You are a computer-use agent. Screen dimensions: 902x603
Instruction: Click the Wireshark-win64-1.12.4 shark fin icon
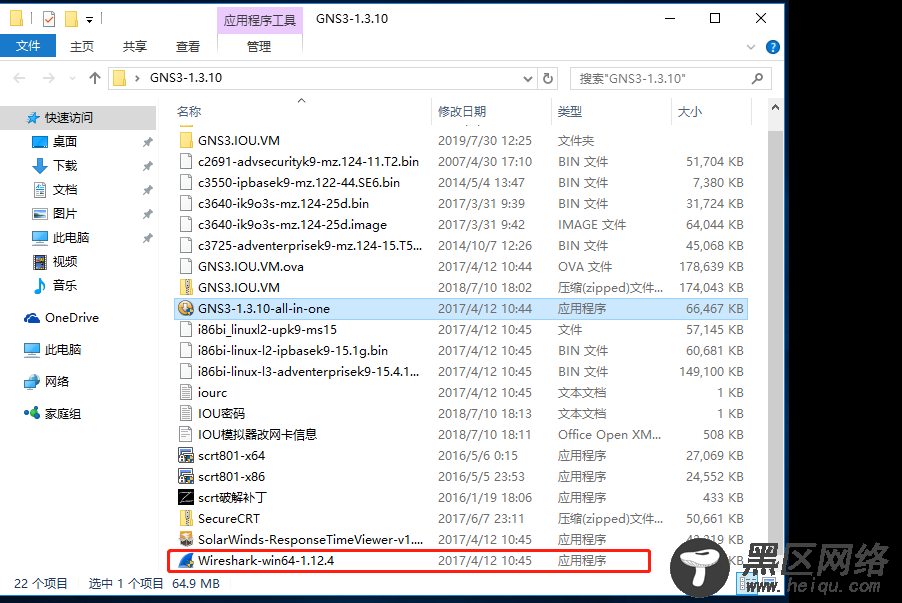(x=186, y=560)
